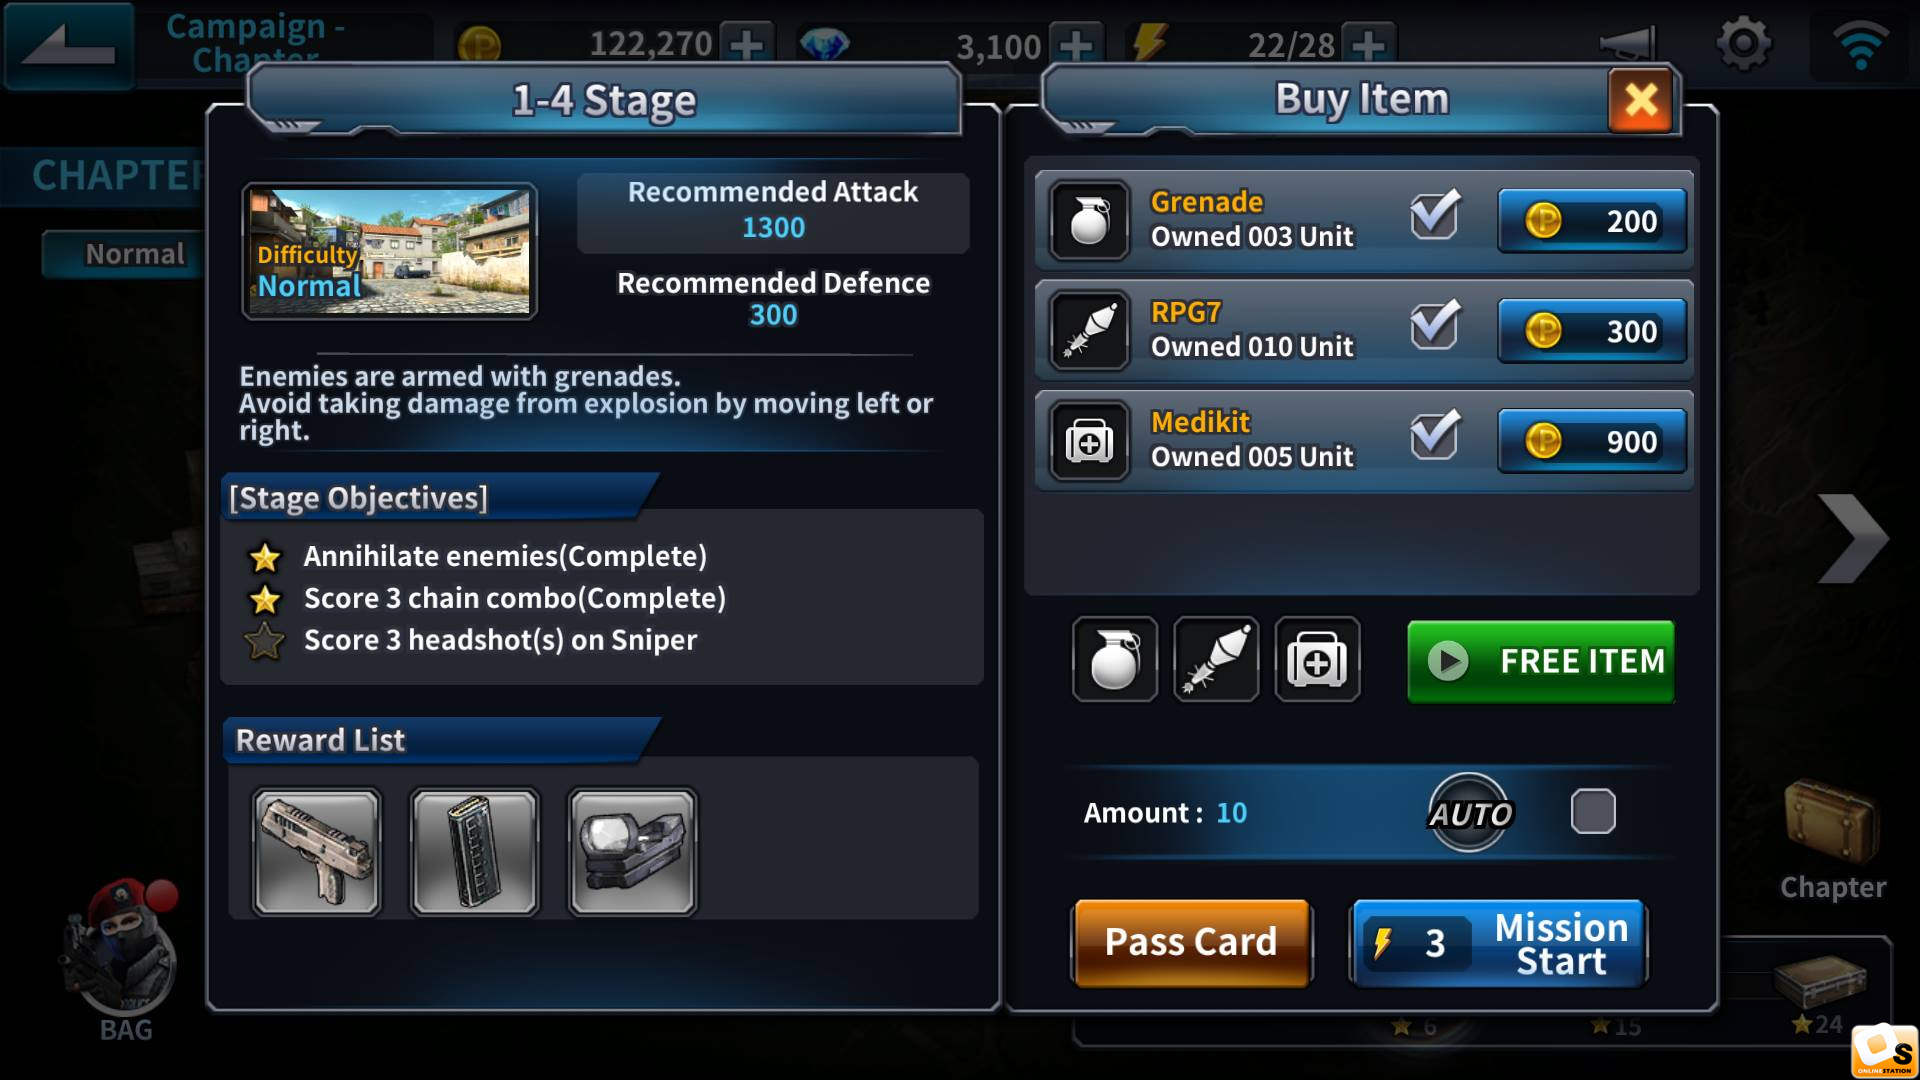The width and height of the screenshot is (1920, 1080).
Task: Add gold coins with plus button
Action: coord(746,45)
